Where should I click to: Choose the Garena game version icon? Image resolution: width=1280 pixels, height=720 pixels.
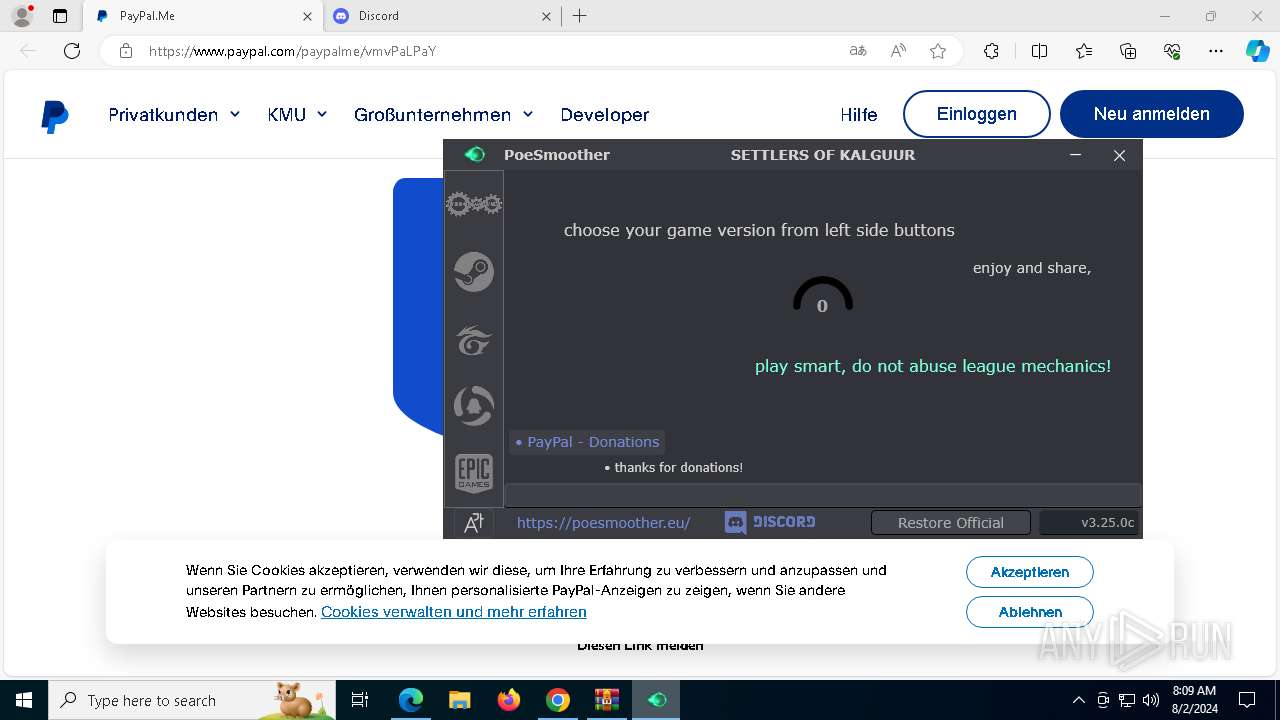click(x=474, y=340)
